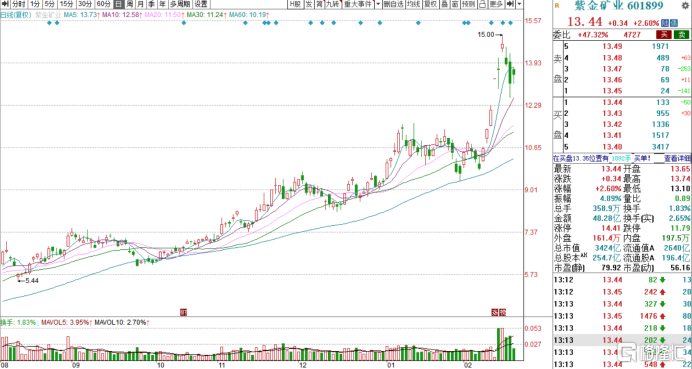Open the 重大事件 major events button
Image resolution: width=692 pixels, height=369 pixels.
tap(358, 4)
